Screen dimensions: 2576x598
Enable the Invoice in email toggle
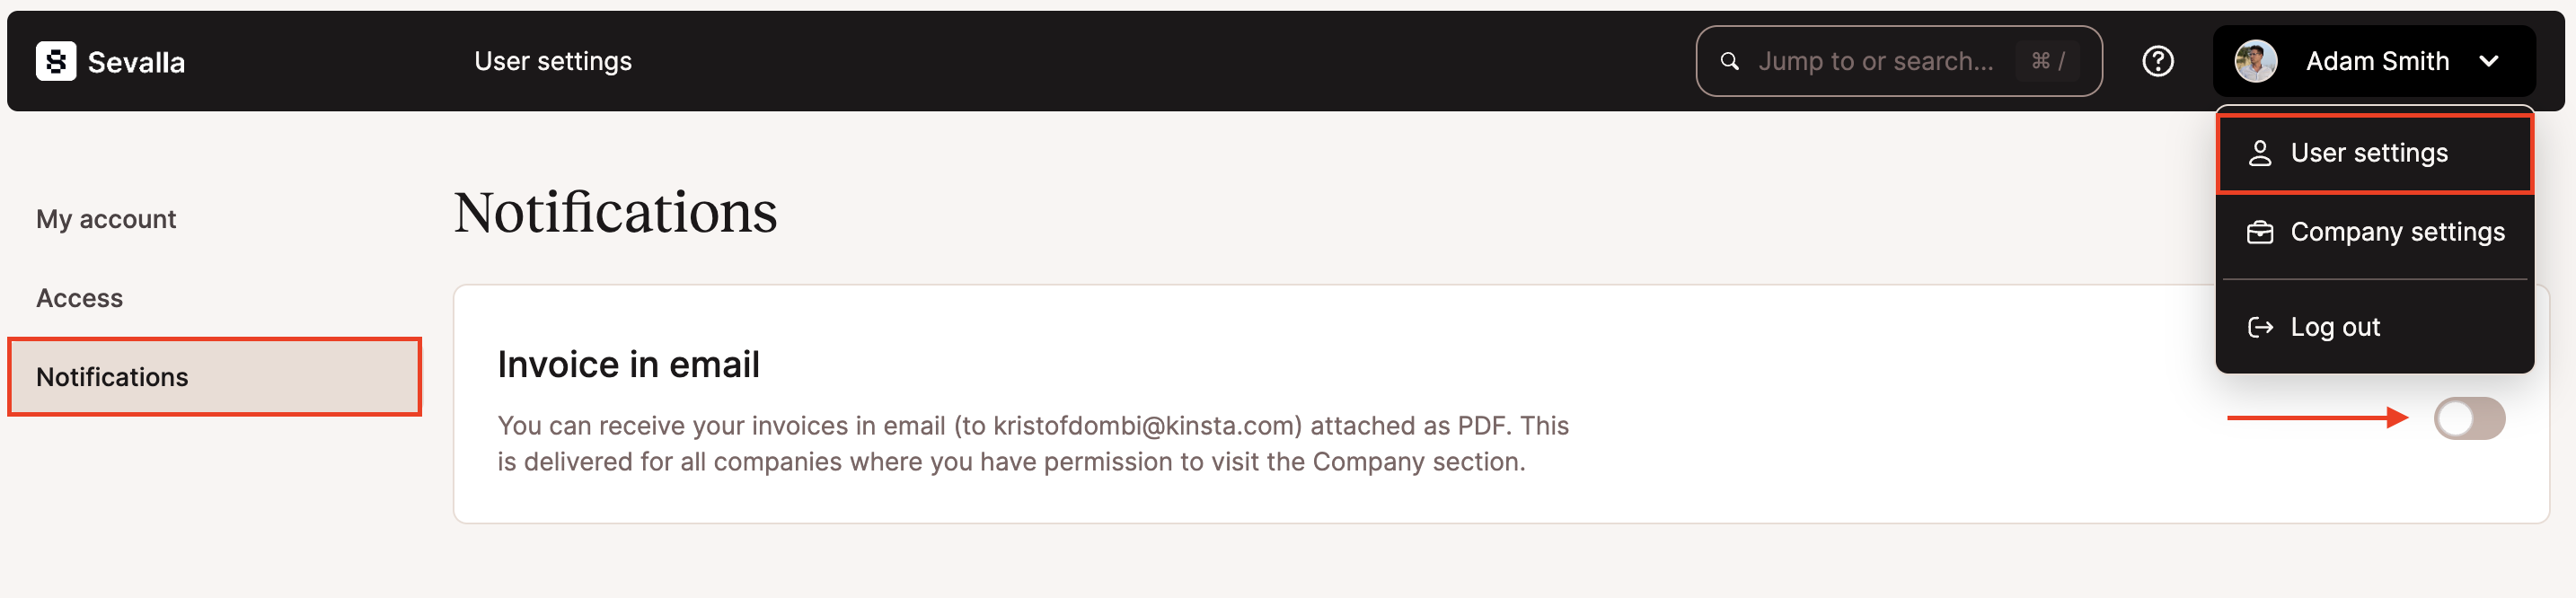(x=2468, y=418)
